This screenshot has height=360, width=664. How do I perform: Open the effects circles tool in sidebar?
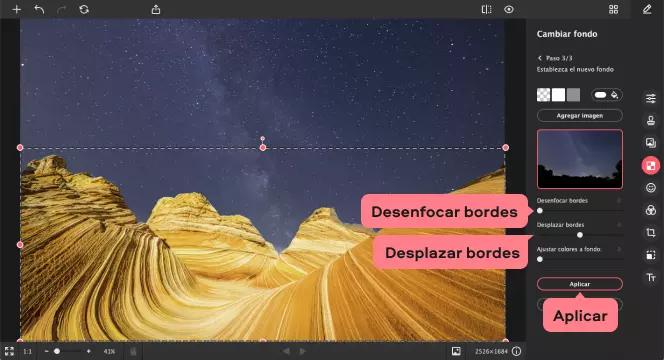pyautogui.click(x=651, y=210)
